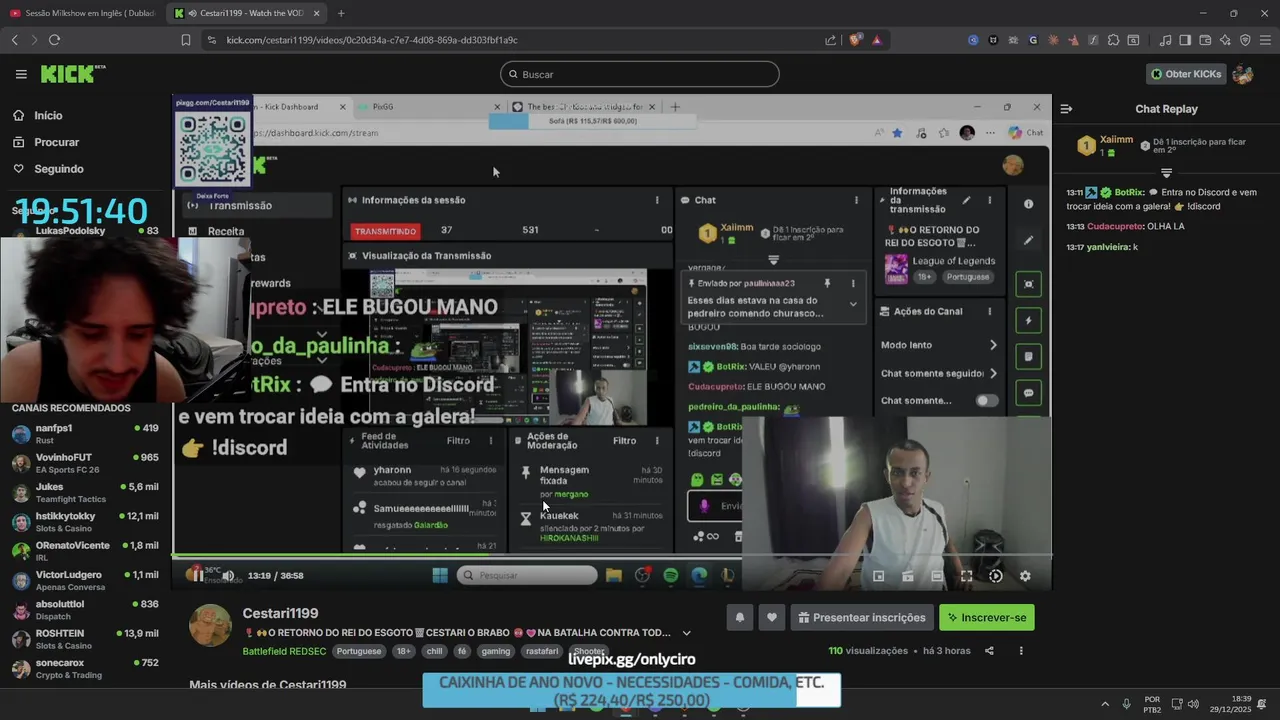Click the share icon below the video
The height and width of the screenshot is (720, 1280).
tap(989, 651)
